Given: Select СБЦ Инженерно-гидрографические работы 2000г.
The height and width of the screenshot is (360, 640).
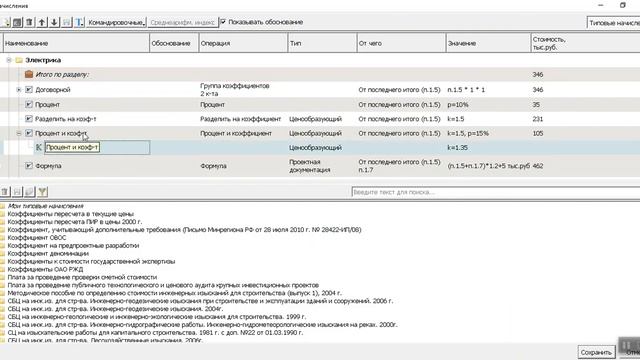Looking at the screenshot, I should 202,325.
